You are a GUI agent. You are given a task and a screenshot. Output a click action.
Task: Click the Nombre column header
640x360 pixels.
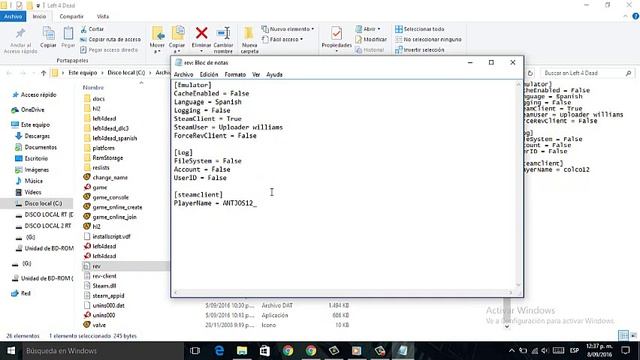click(93, 87)
